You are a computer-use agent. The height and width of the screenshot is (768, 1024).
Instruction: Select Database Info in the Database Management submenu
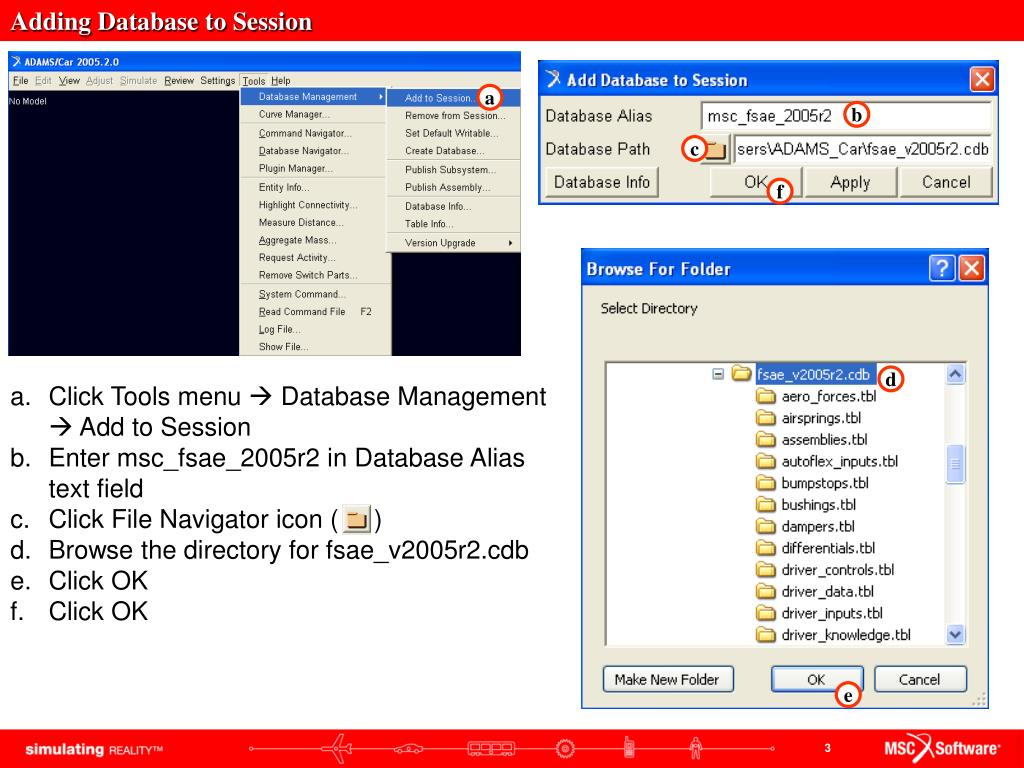[454, 206]
